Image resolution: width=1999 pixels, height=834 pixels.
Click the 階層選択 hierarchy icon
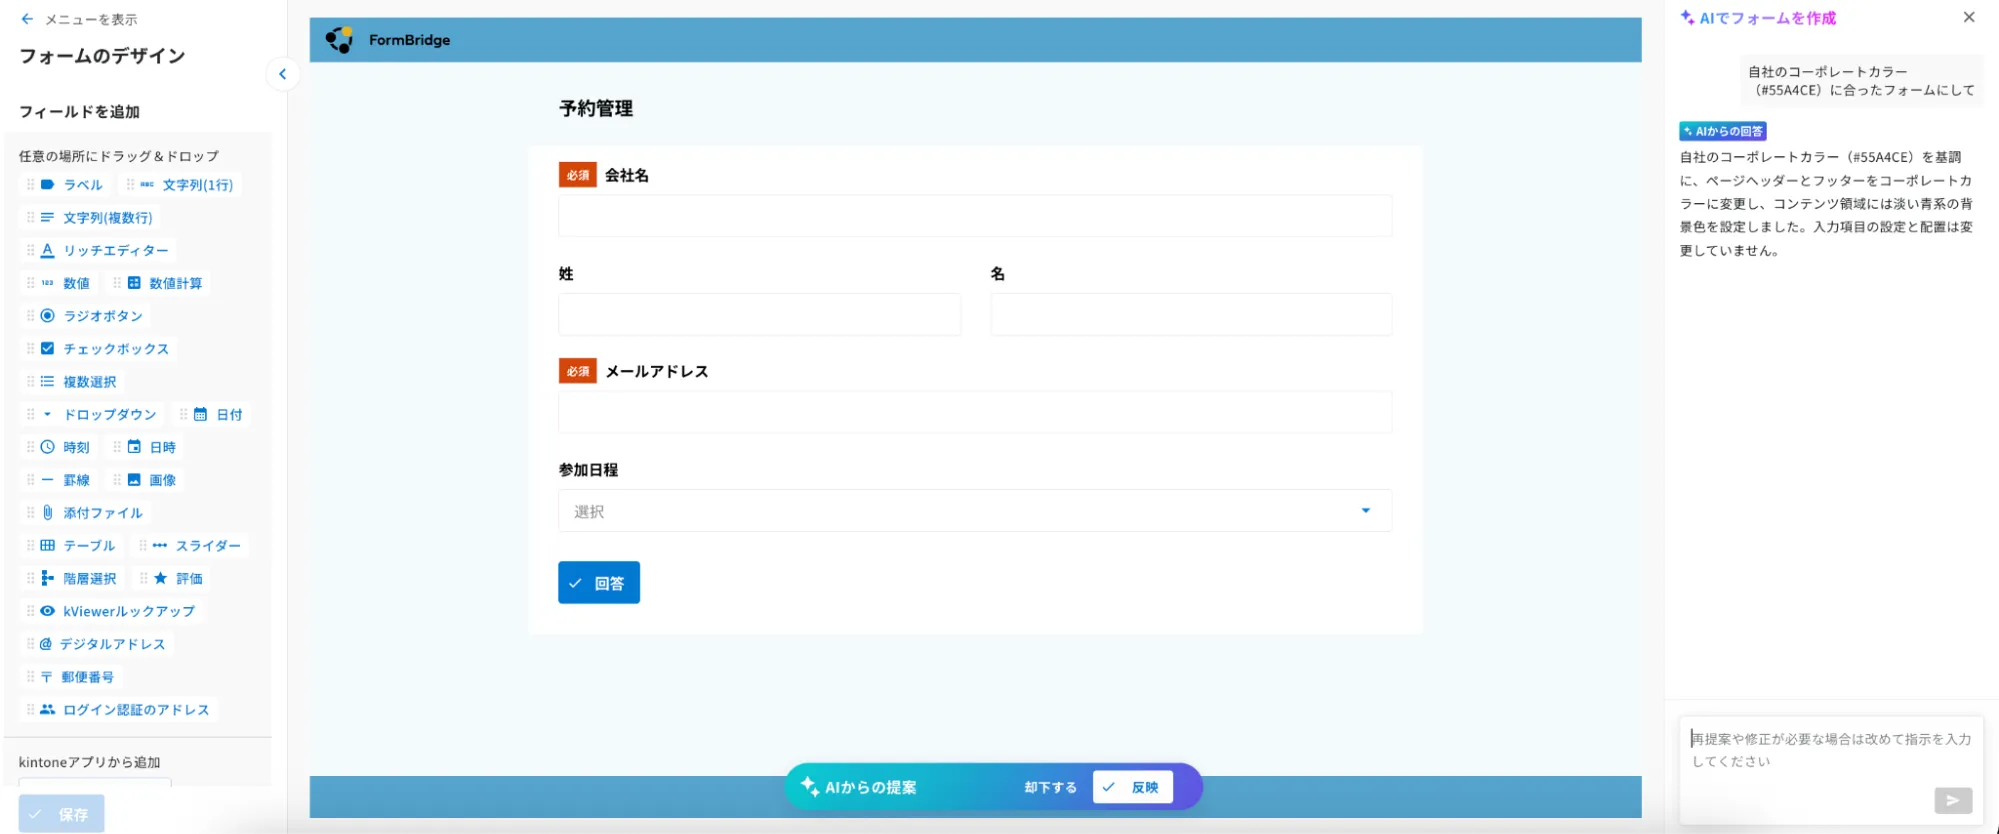click(47, 579)
